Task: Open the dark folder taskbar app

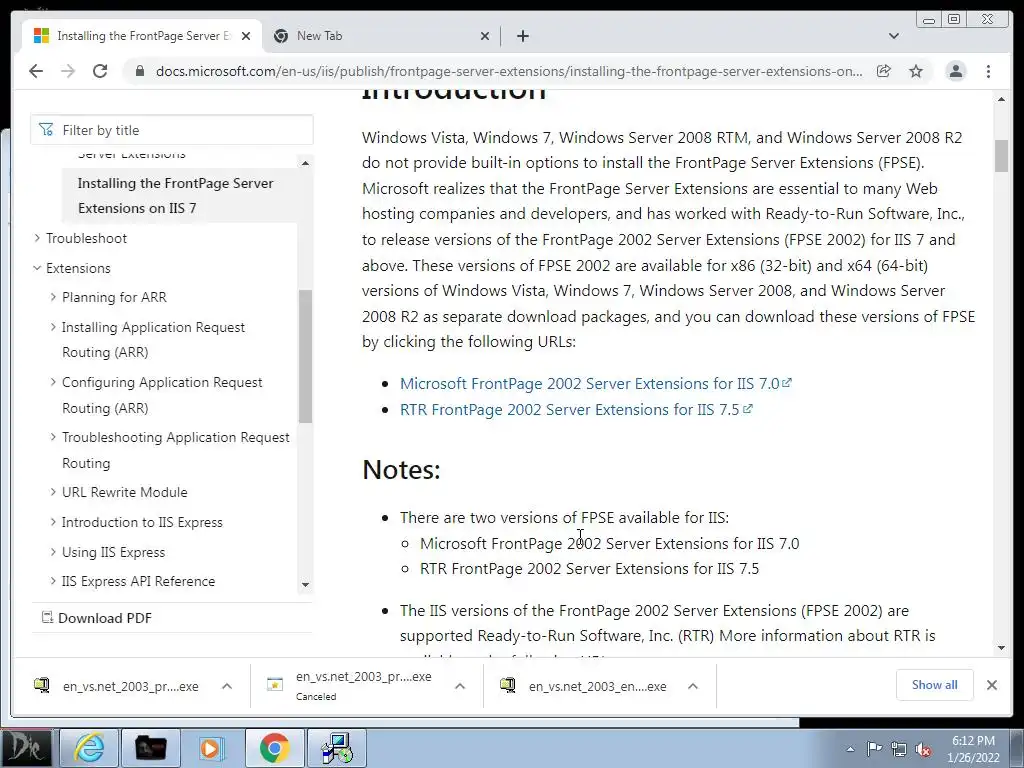Action: 150,748
